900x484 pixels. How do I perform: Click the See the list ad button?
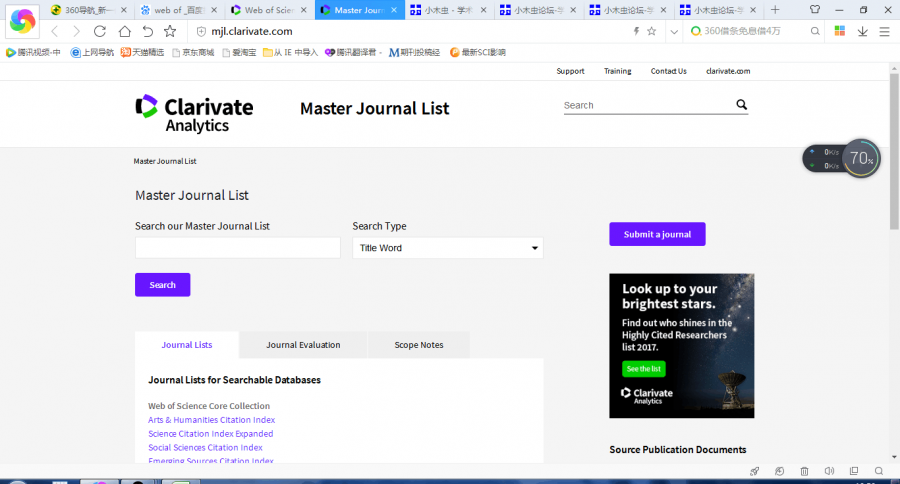pos(643,369)
